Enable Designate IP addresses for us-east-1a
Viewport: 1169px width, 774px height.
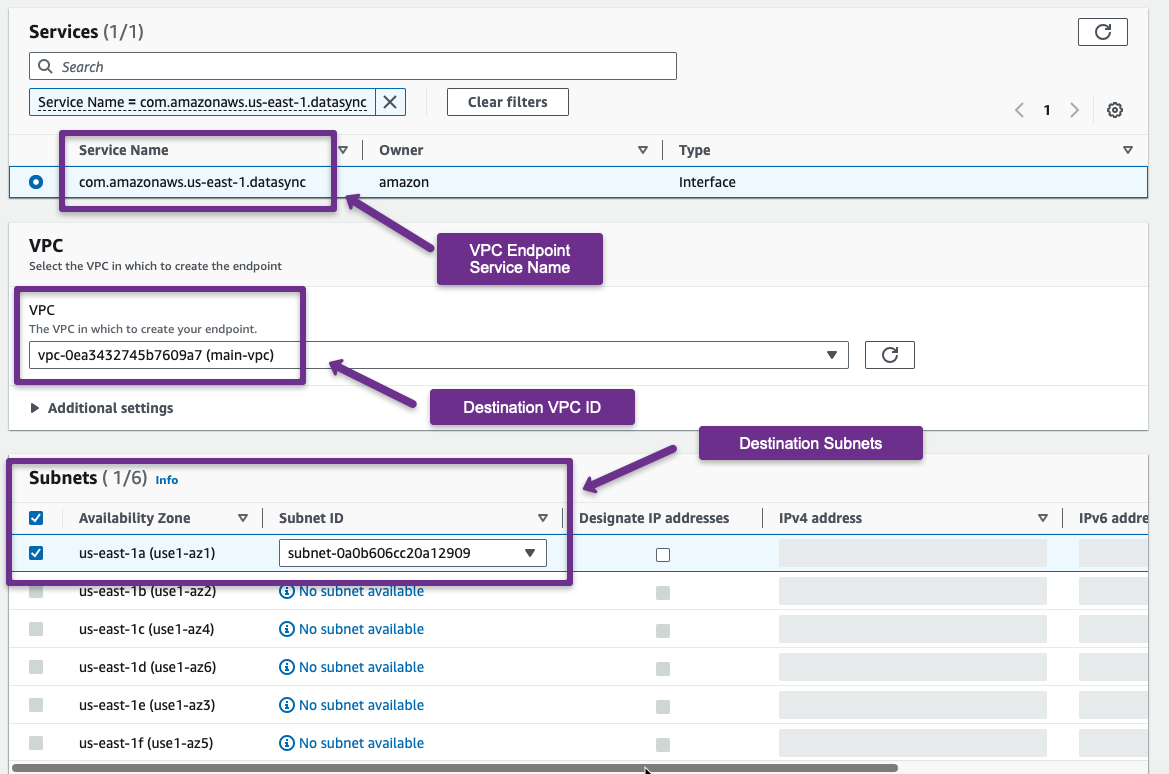click(663, 555)
